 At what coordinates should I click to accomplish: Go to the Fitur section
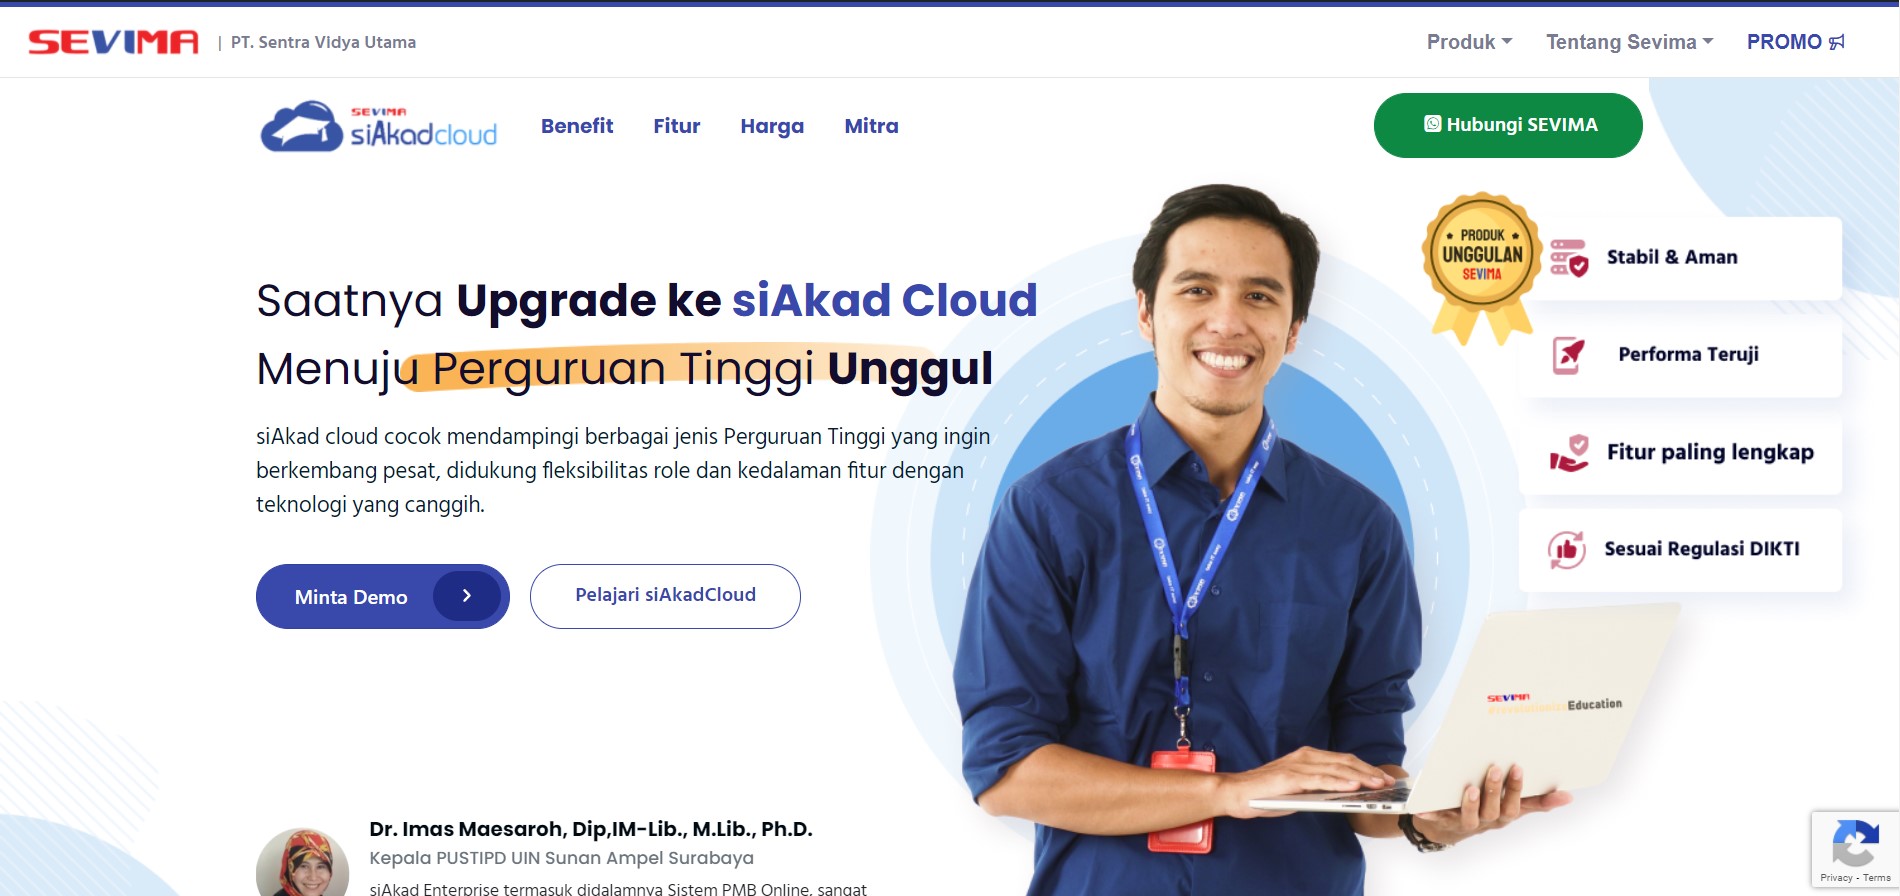click(677, 126)
